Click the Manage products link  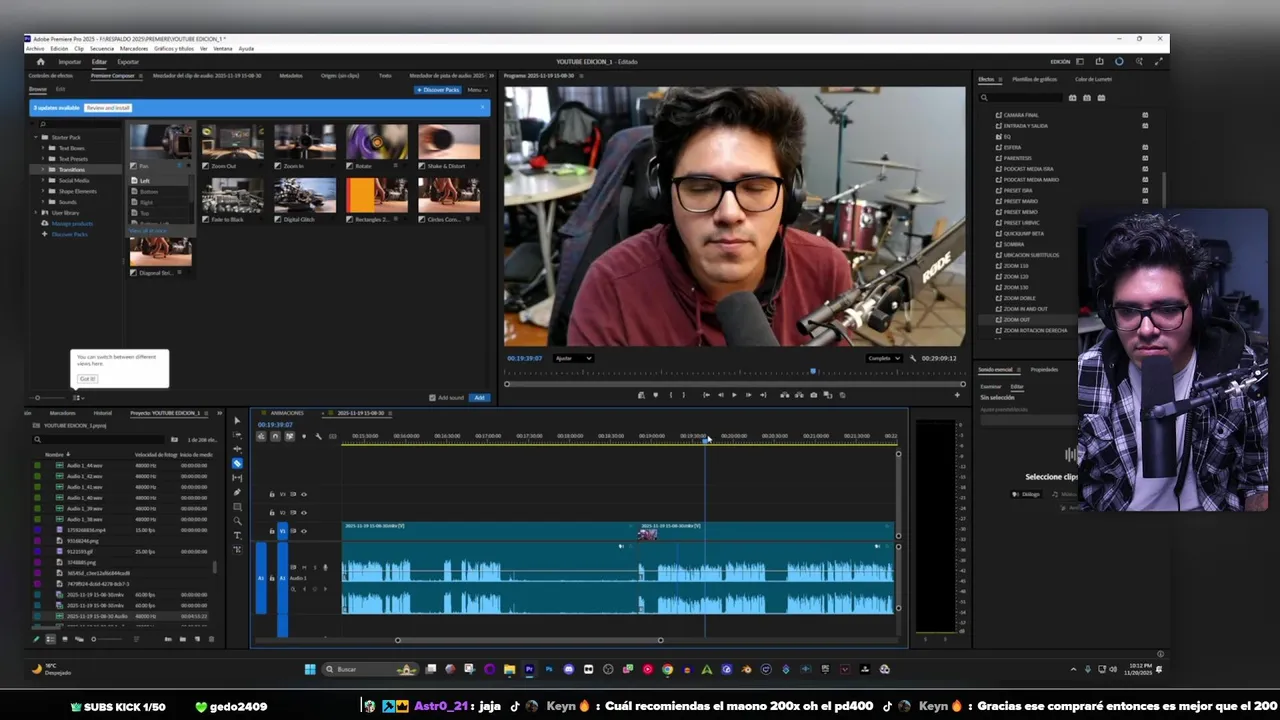pos(72,223)
